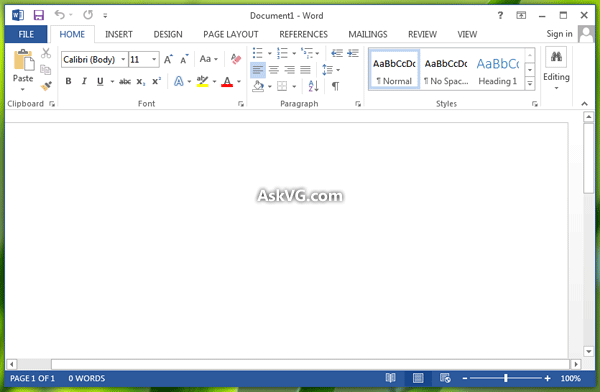Open the Styles pane launcher
Viewport: 600px width, 392px height.
coord(535,104)
